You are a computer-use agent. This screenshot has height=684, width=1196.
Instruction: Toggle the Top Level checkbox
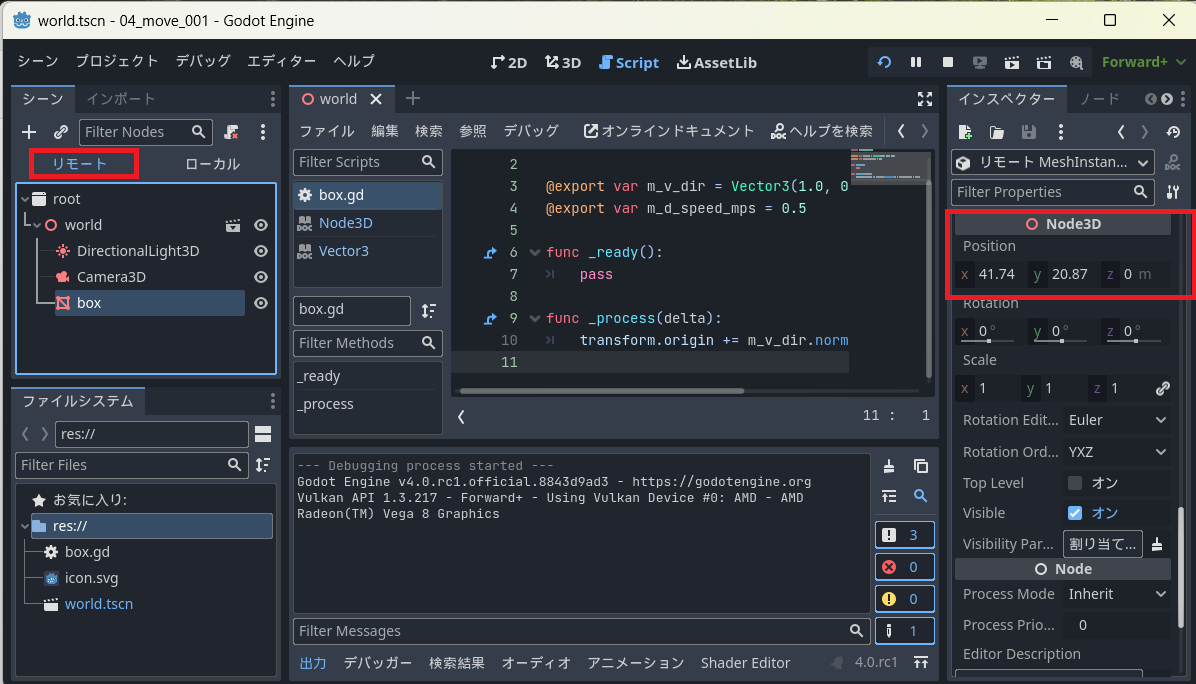pyautogui.click(x=1075, y=483)
